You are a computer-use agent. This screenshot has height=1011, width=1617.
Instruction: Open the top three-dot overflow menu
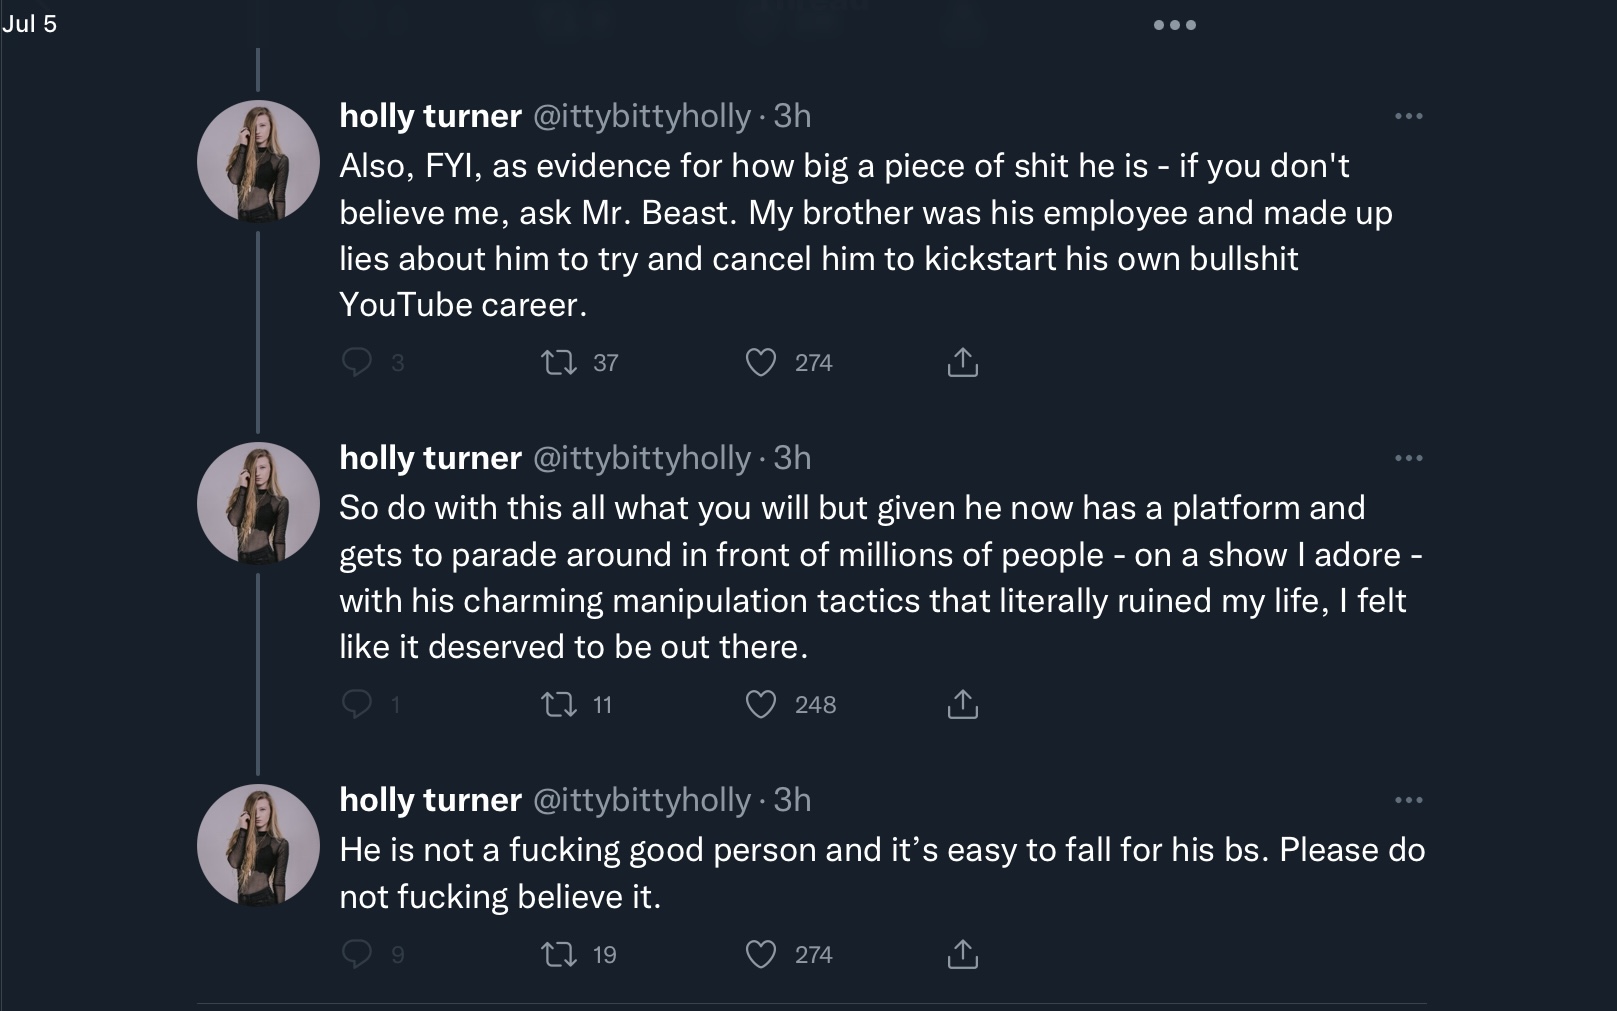click(x=1174, y=25)
